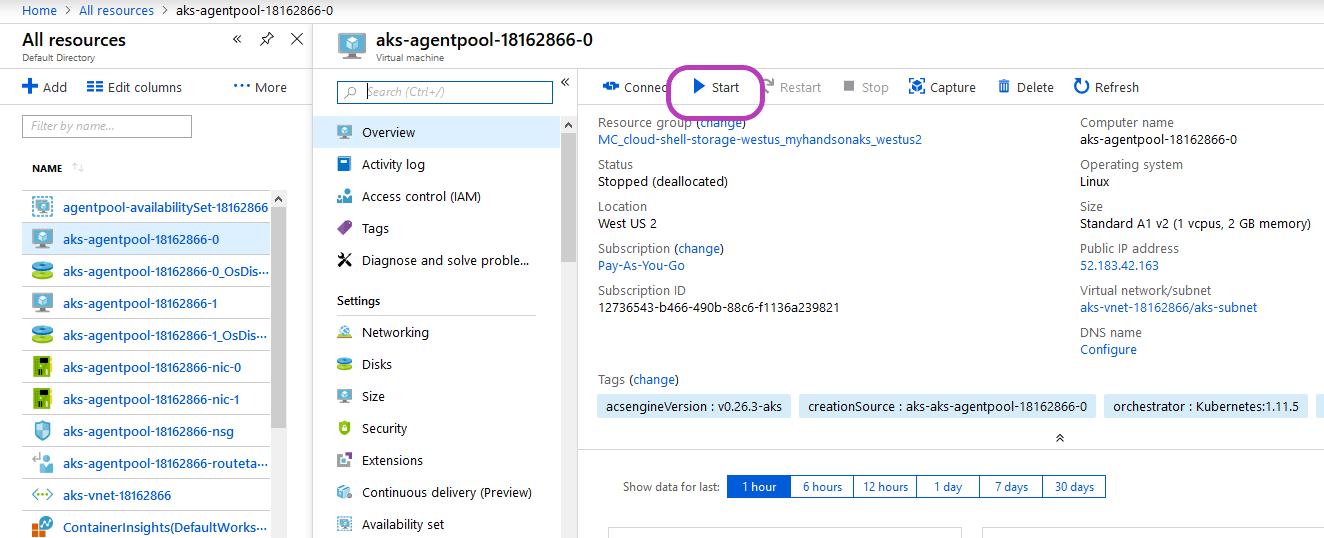Select the 30 days time range
The width and height of the screenshot is (1324, 538).
(x=1074, y=487)
